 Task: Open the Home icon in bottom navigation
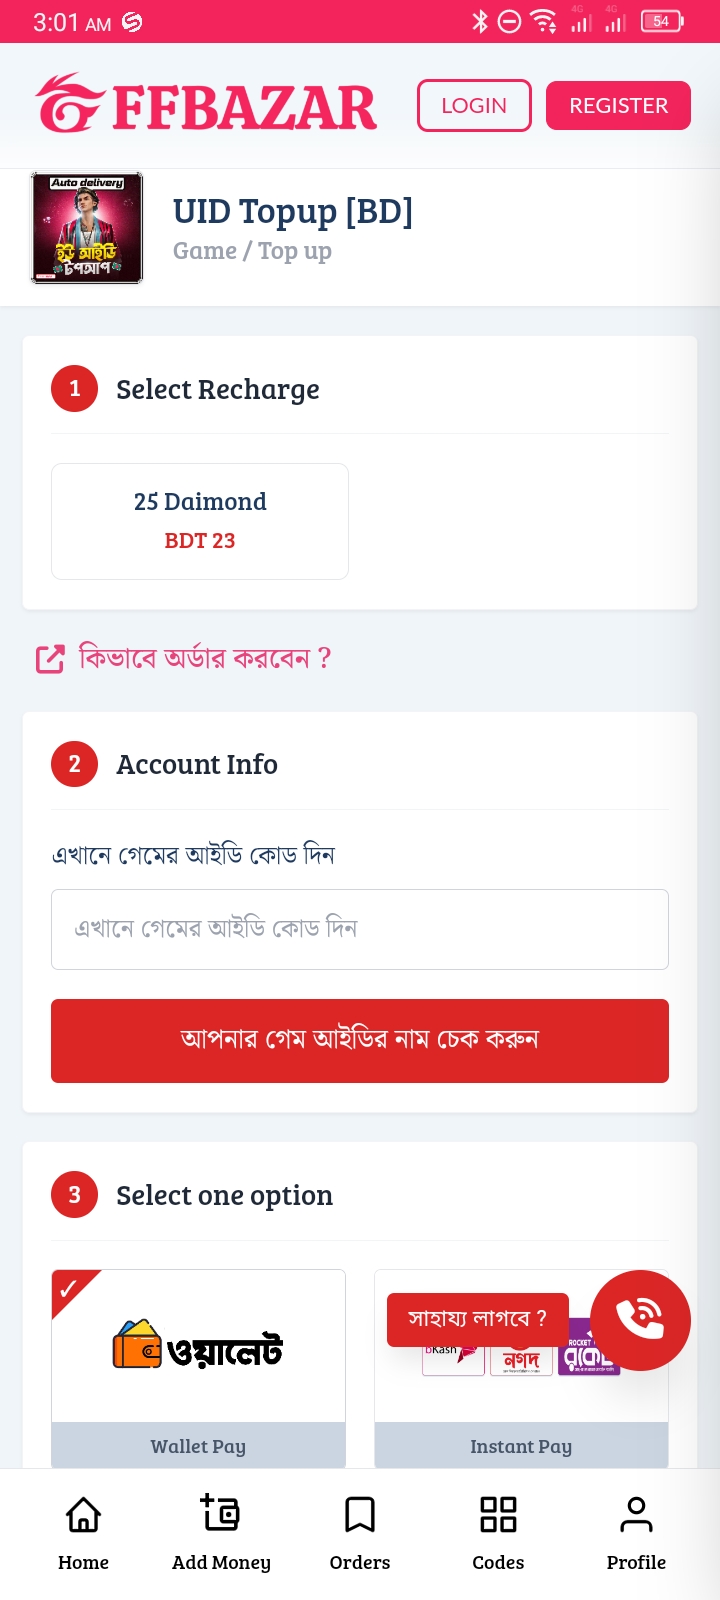coord(83,1515)
